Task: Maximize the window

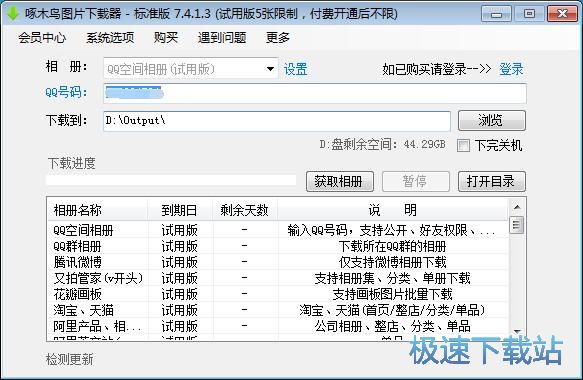Action: [x=529, y=14]
